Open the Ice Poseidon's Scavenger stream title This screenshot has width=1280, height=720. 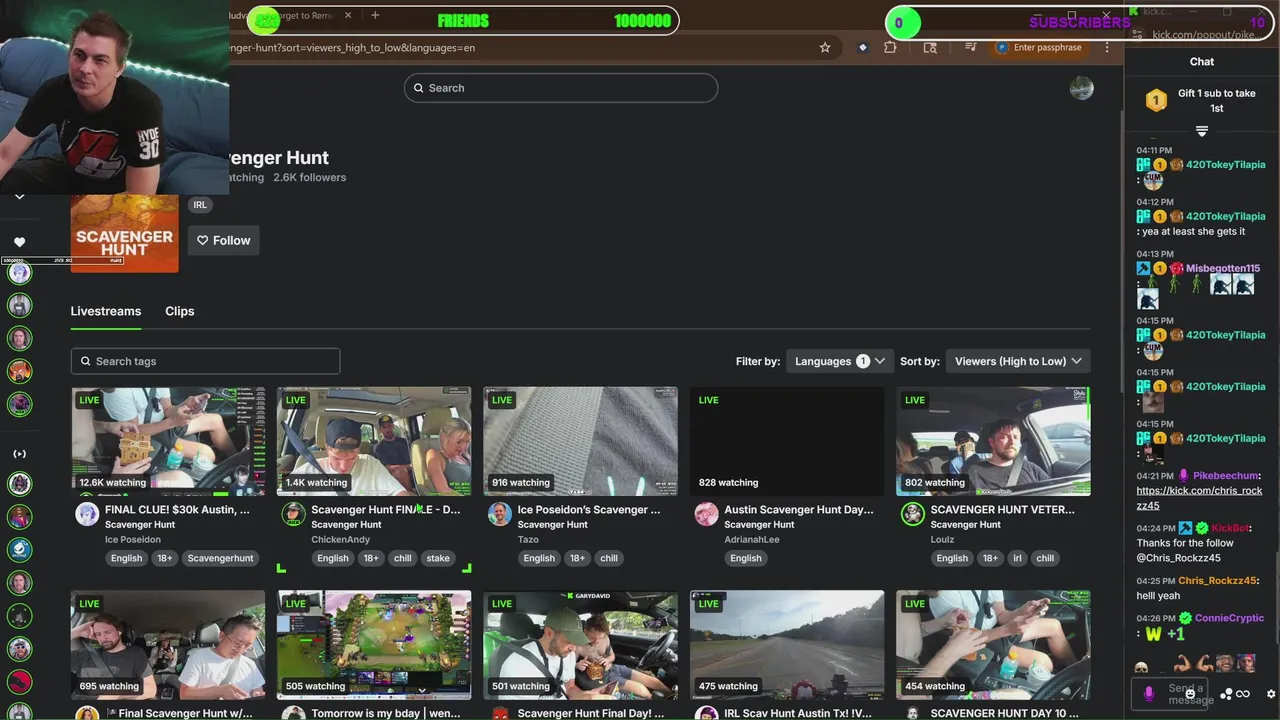tap(589, 509)
